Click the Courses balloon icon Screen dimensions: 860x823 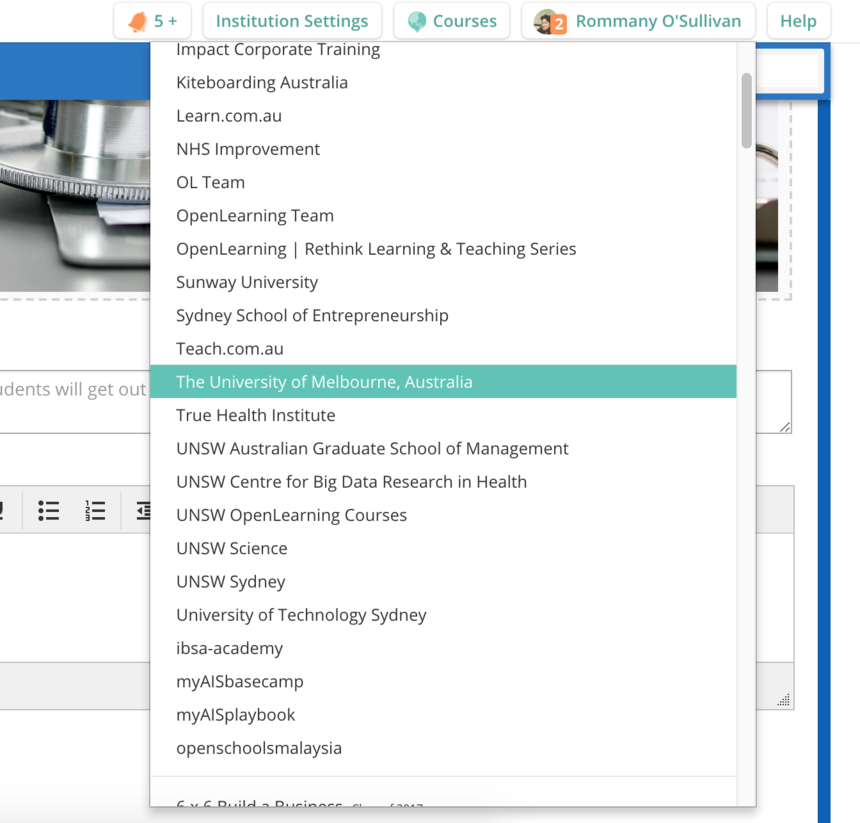(417, 21)
